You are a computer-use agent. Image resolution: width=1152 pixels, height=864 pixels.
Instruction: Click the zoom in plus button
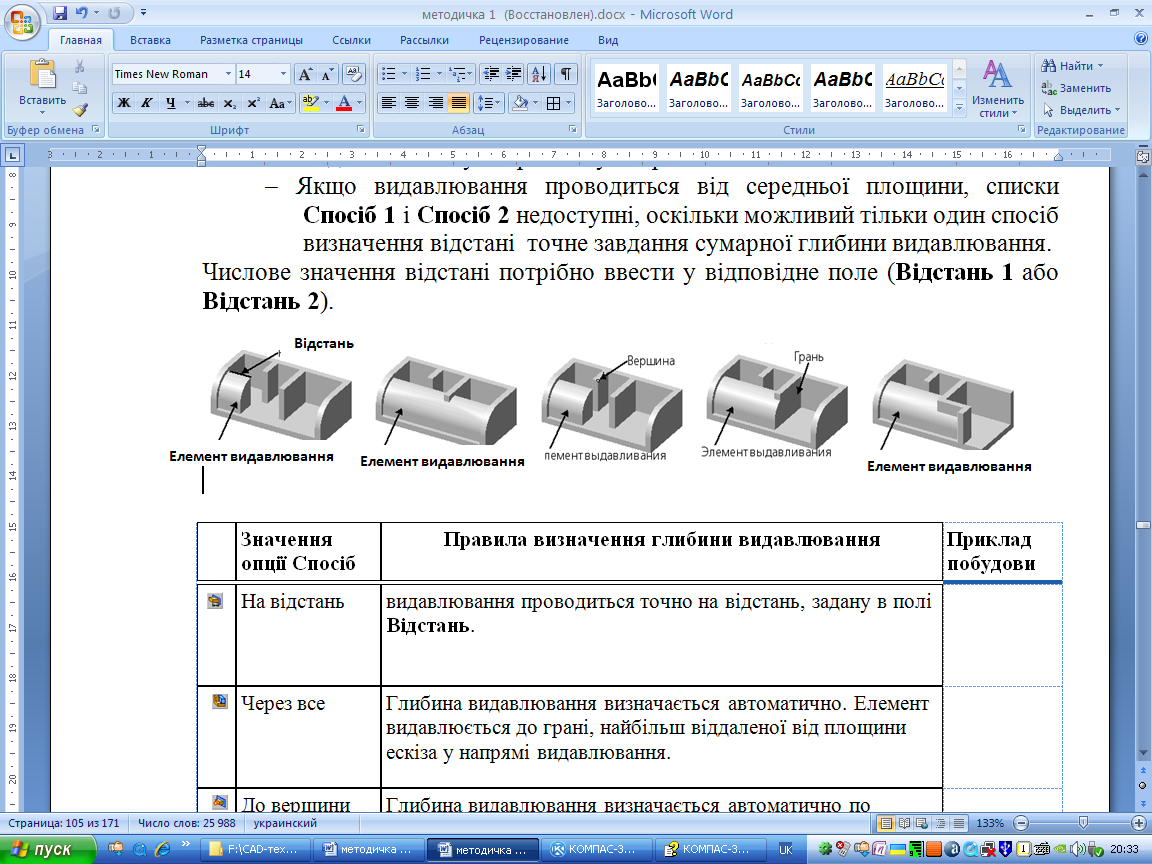[1139, 824]
